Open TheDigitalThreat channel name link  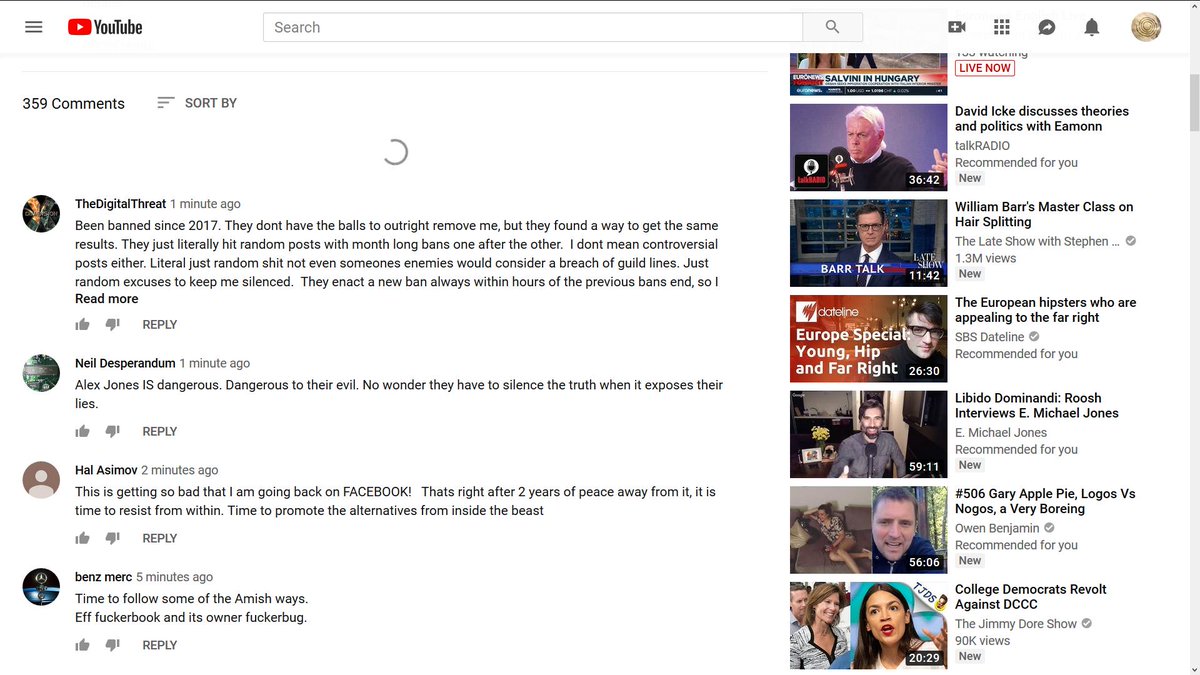120,204
